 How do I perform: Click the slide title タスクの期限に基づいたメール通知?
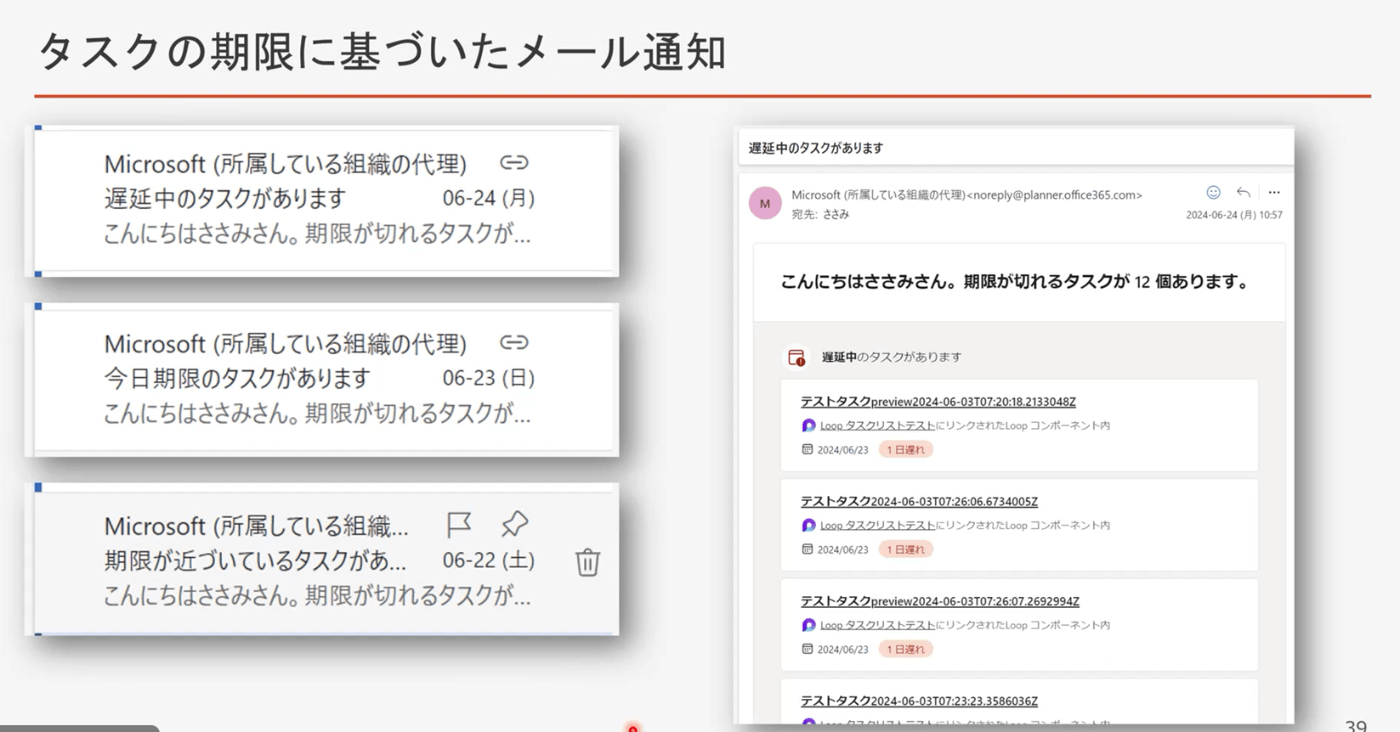click(x=381, y=52)
